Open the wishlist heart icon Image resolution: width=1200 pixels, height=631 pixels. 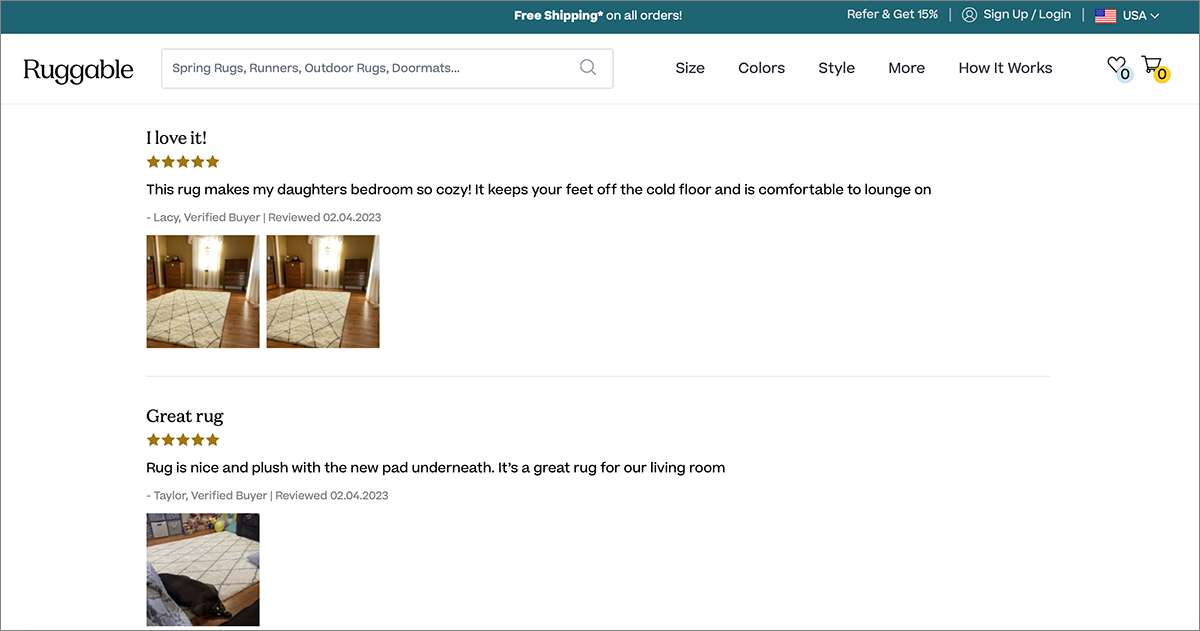click(1117, 65)
